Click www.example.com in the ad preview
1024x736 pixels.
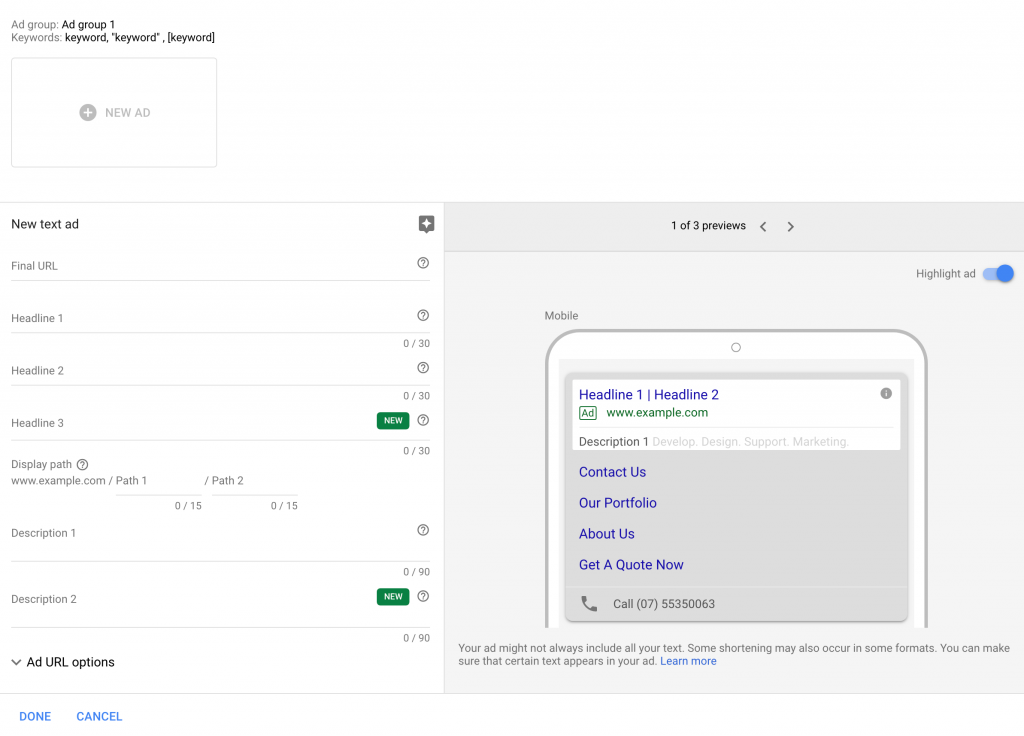[657, 413]
